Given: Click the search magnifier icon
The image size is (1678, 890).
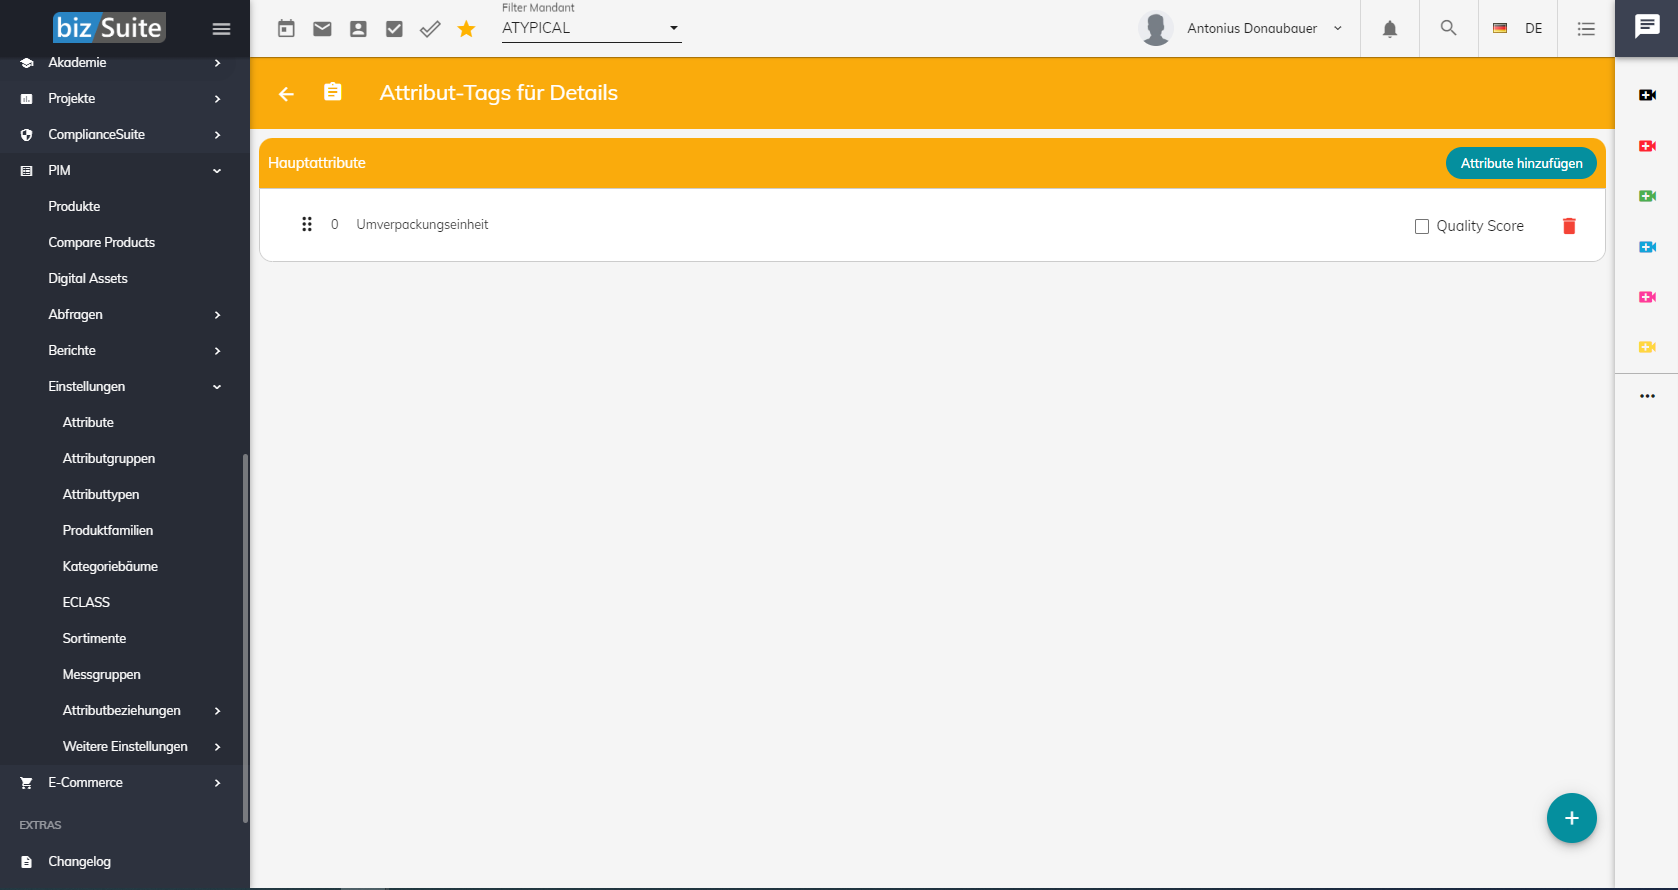Looking at the screenshot, I should [x=1448, y=28].
